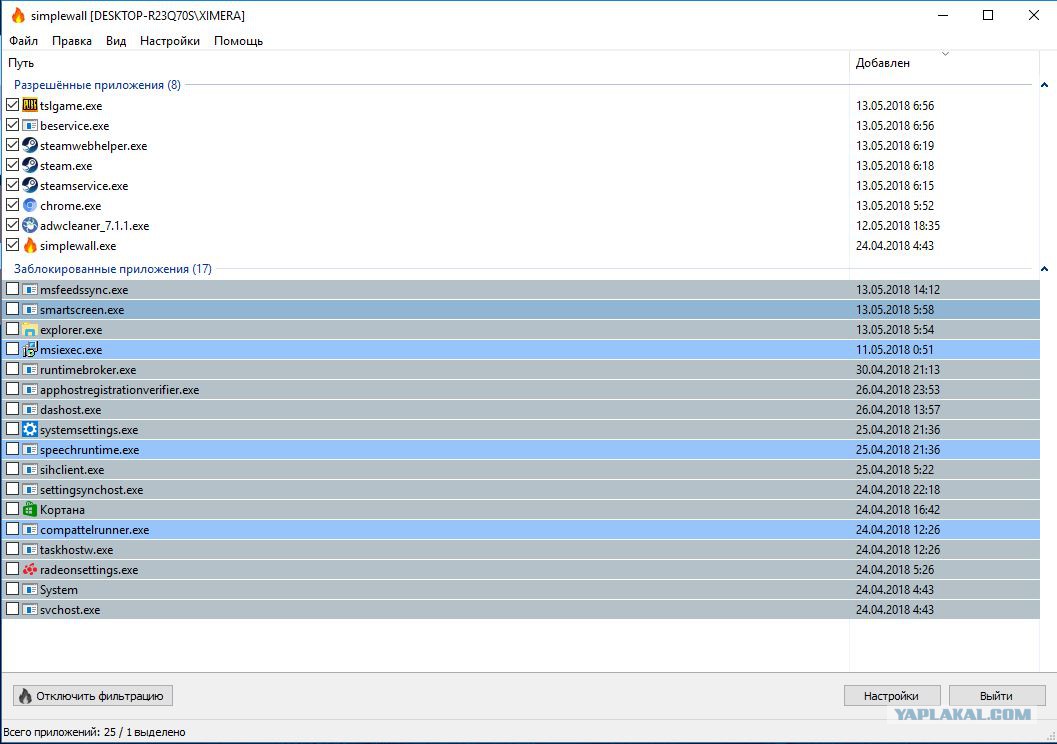Image resolution: width=1057 pixels, height=744 pixels.
Task: Click date 24.04.2018 16:42
Action: [x=898, y=510]
